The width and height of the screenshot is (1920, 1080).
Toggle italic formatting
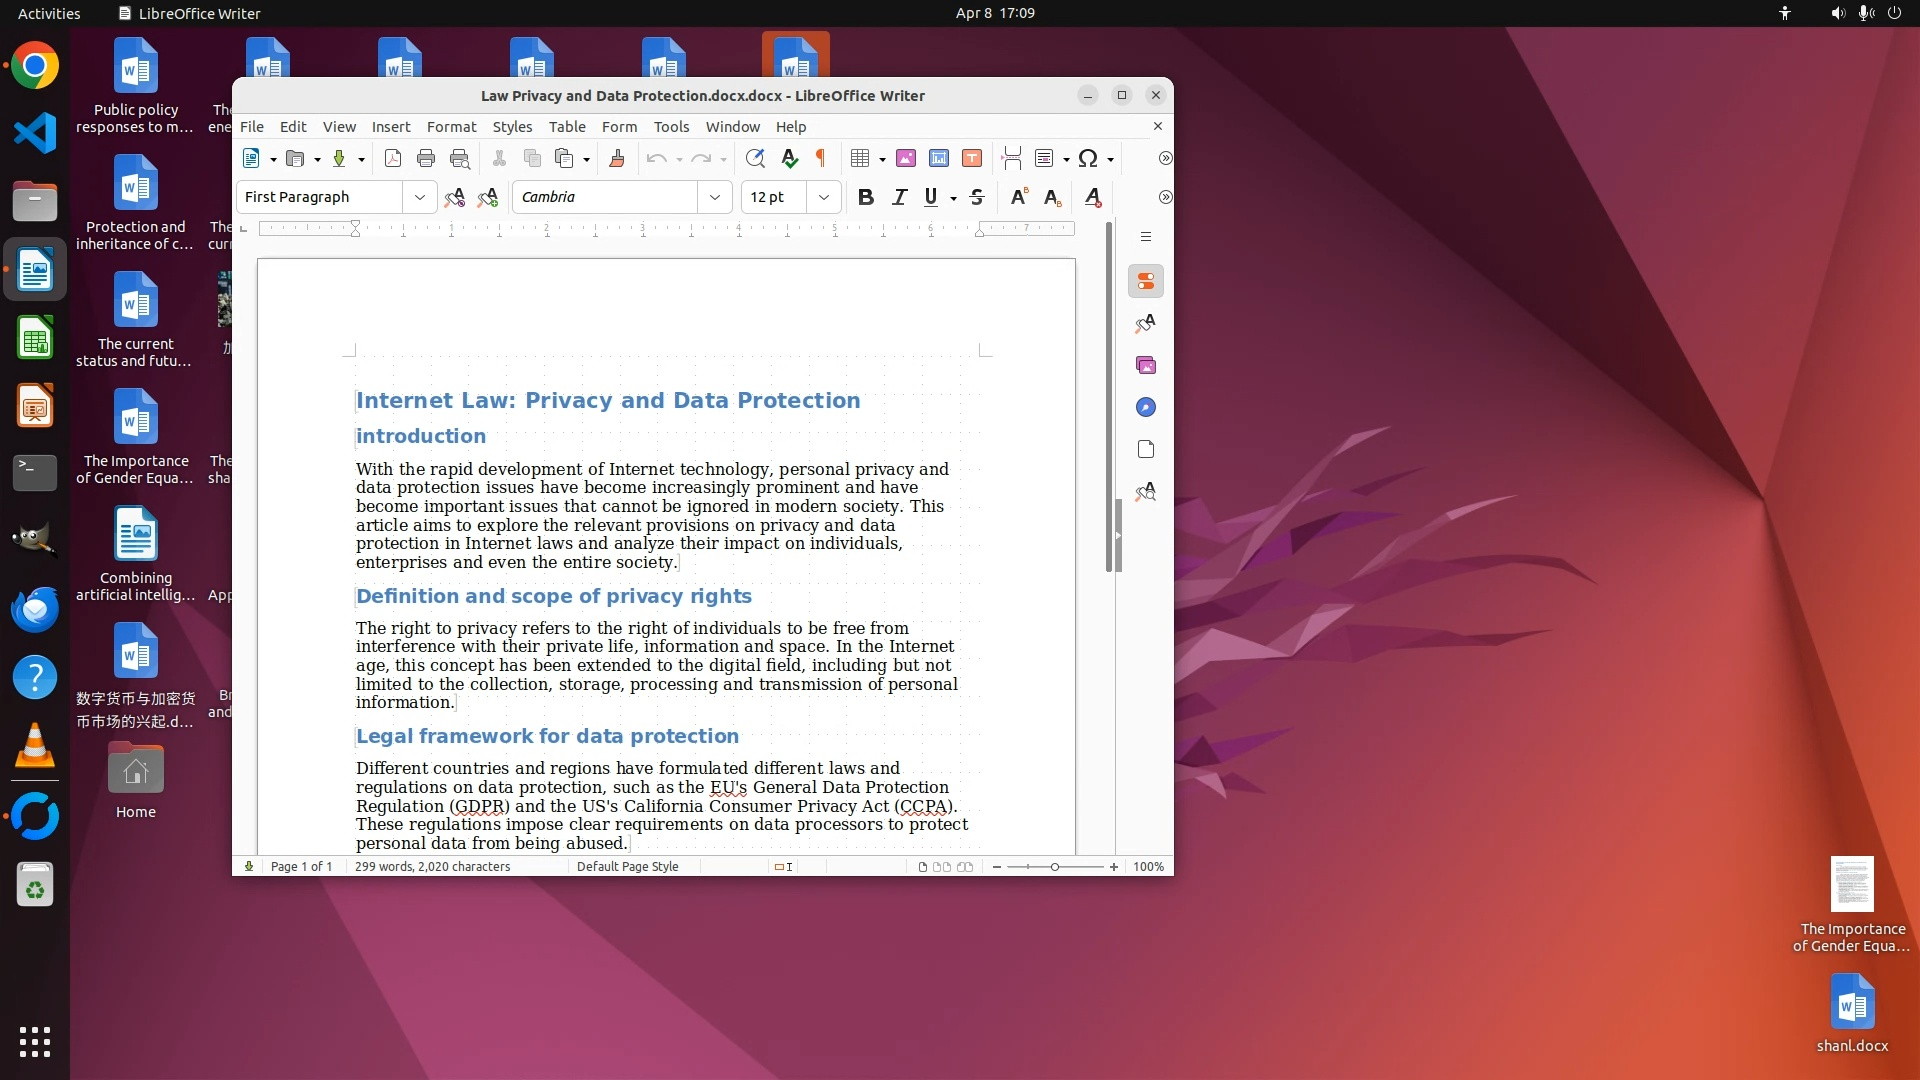coord(899,197)
